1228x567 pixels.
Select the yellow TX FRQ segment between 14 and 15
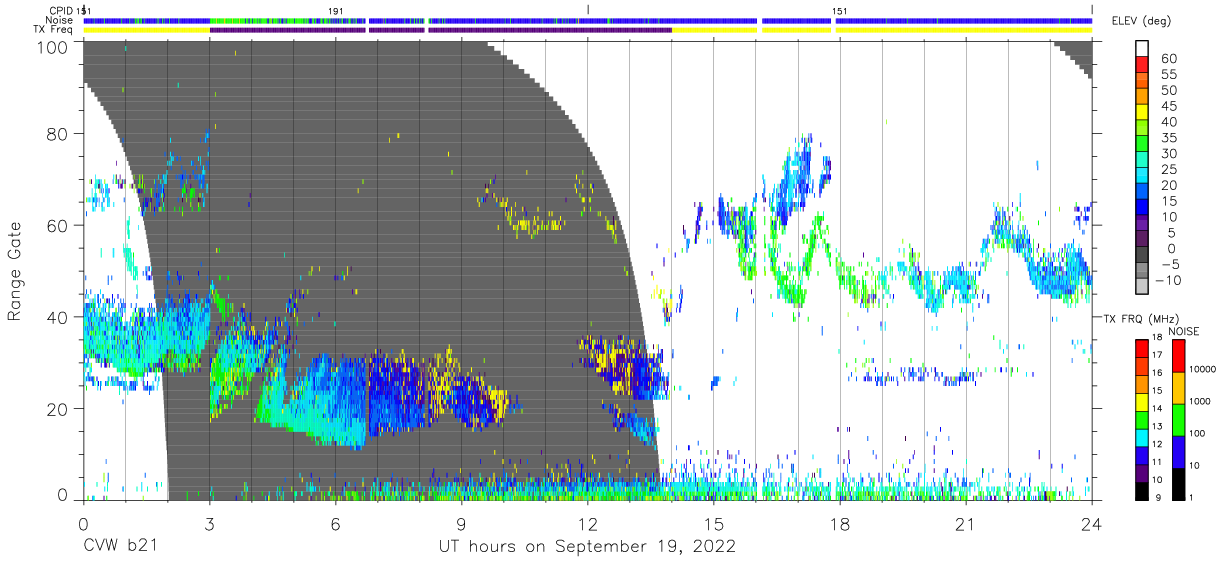pyautogui.click(x=1141, y=401)
